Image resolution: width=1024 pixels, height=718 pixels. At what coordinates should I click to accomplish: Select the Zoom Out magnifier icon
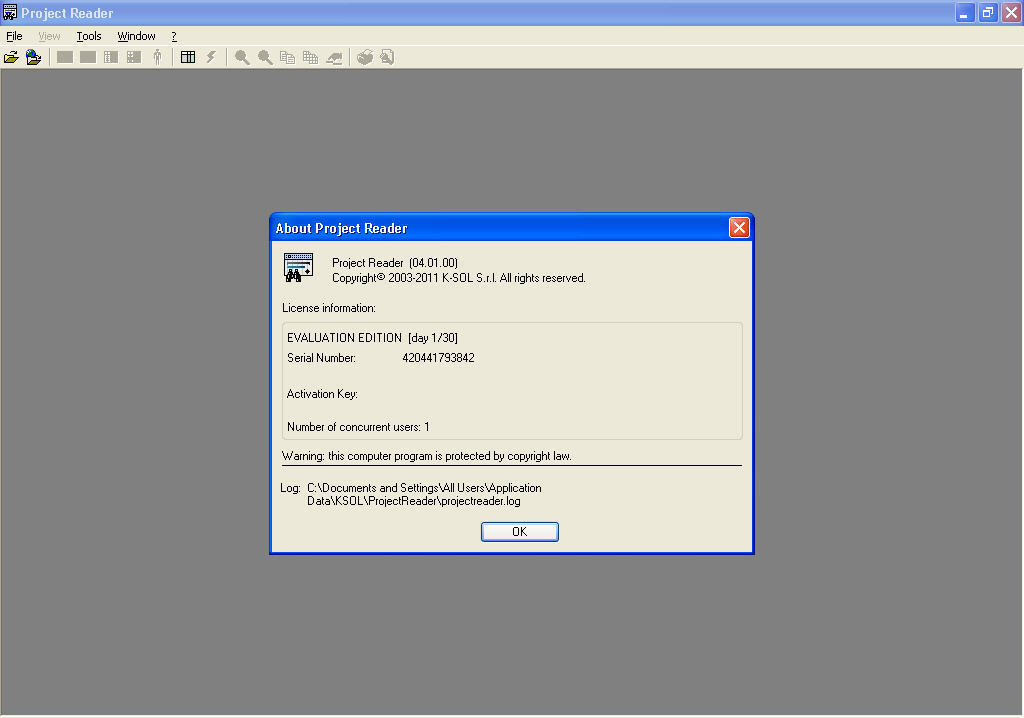(x=264, y=57)
